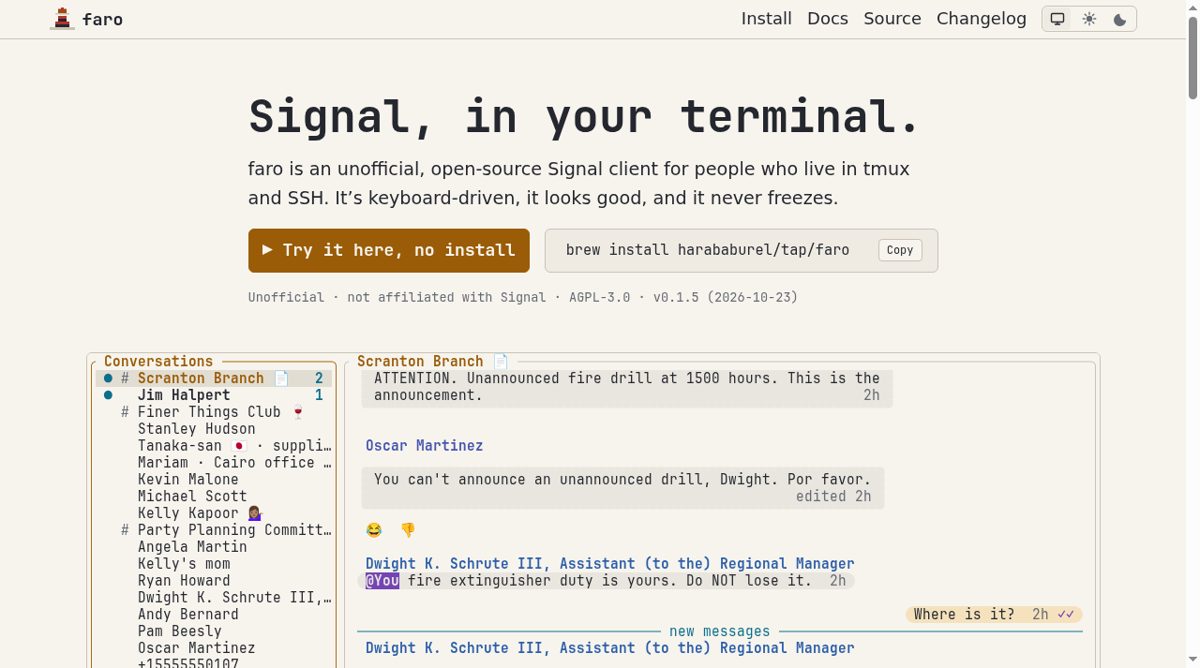Select Kevin Malone in Conversations
This screenshot has height=668, width=1200.
[216, 480]
